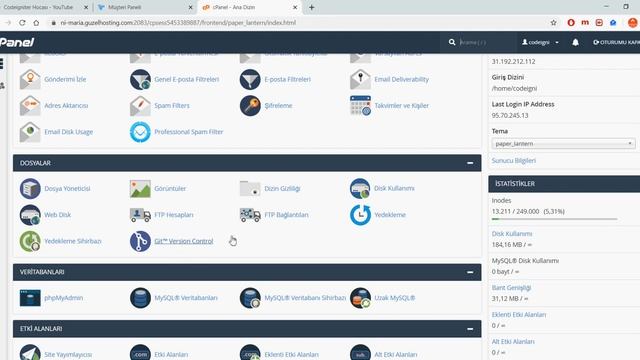Open the Genel E-posta Filtreleri icon
640x360 pixels.
(140, 79)
